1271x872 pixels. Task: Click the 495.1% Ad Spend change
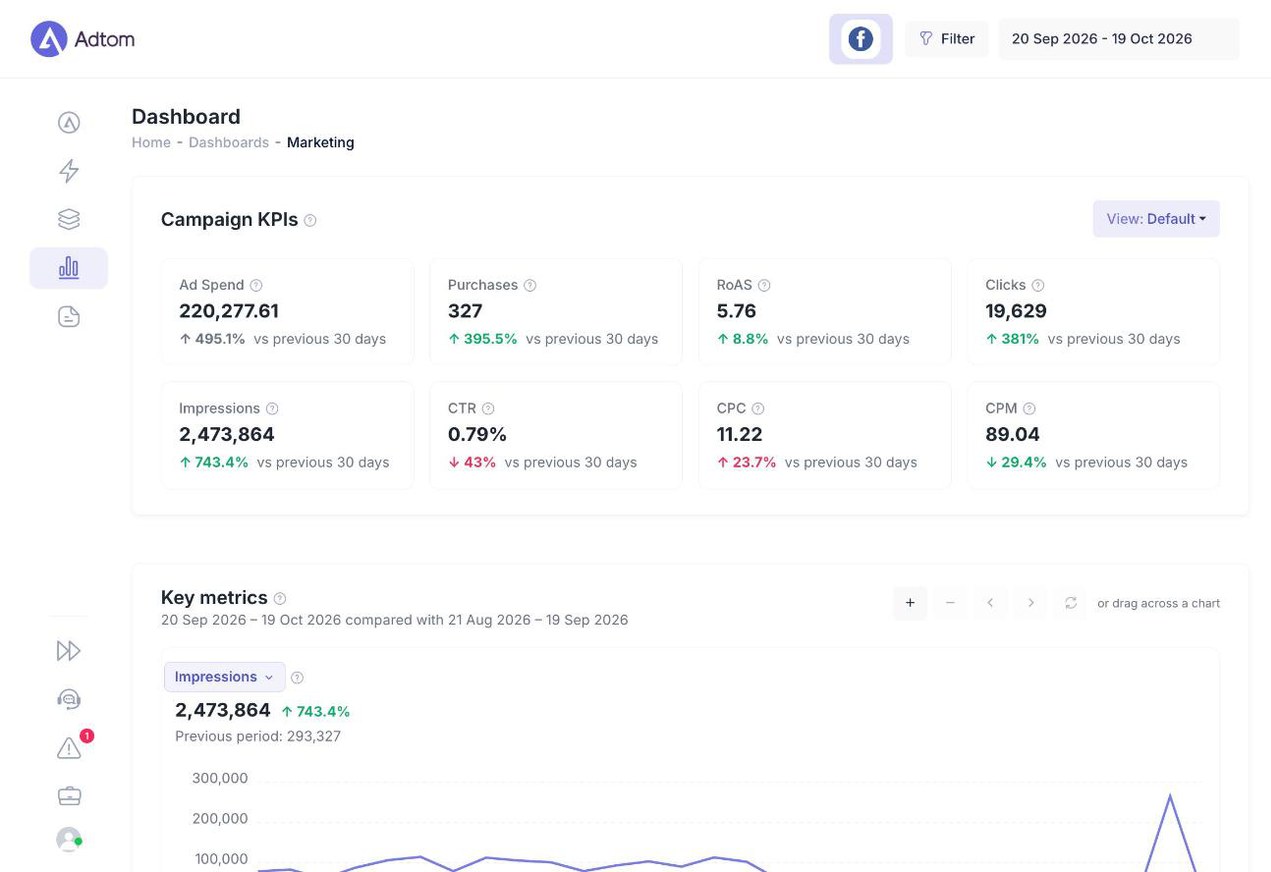(x=212, y=339)
